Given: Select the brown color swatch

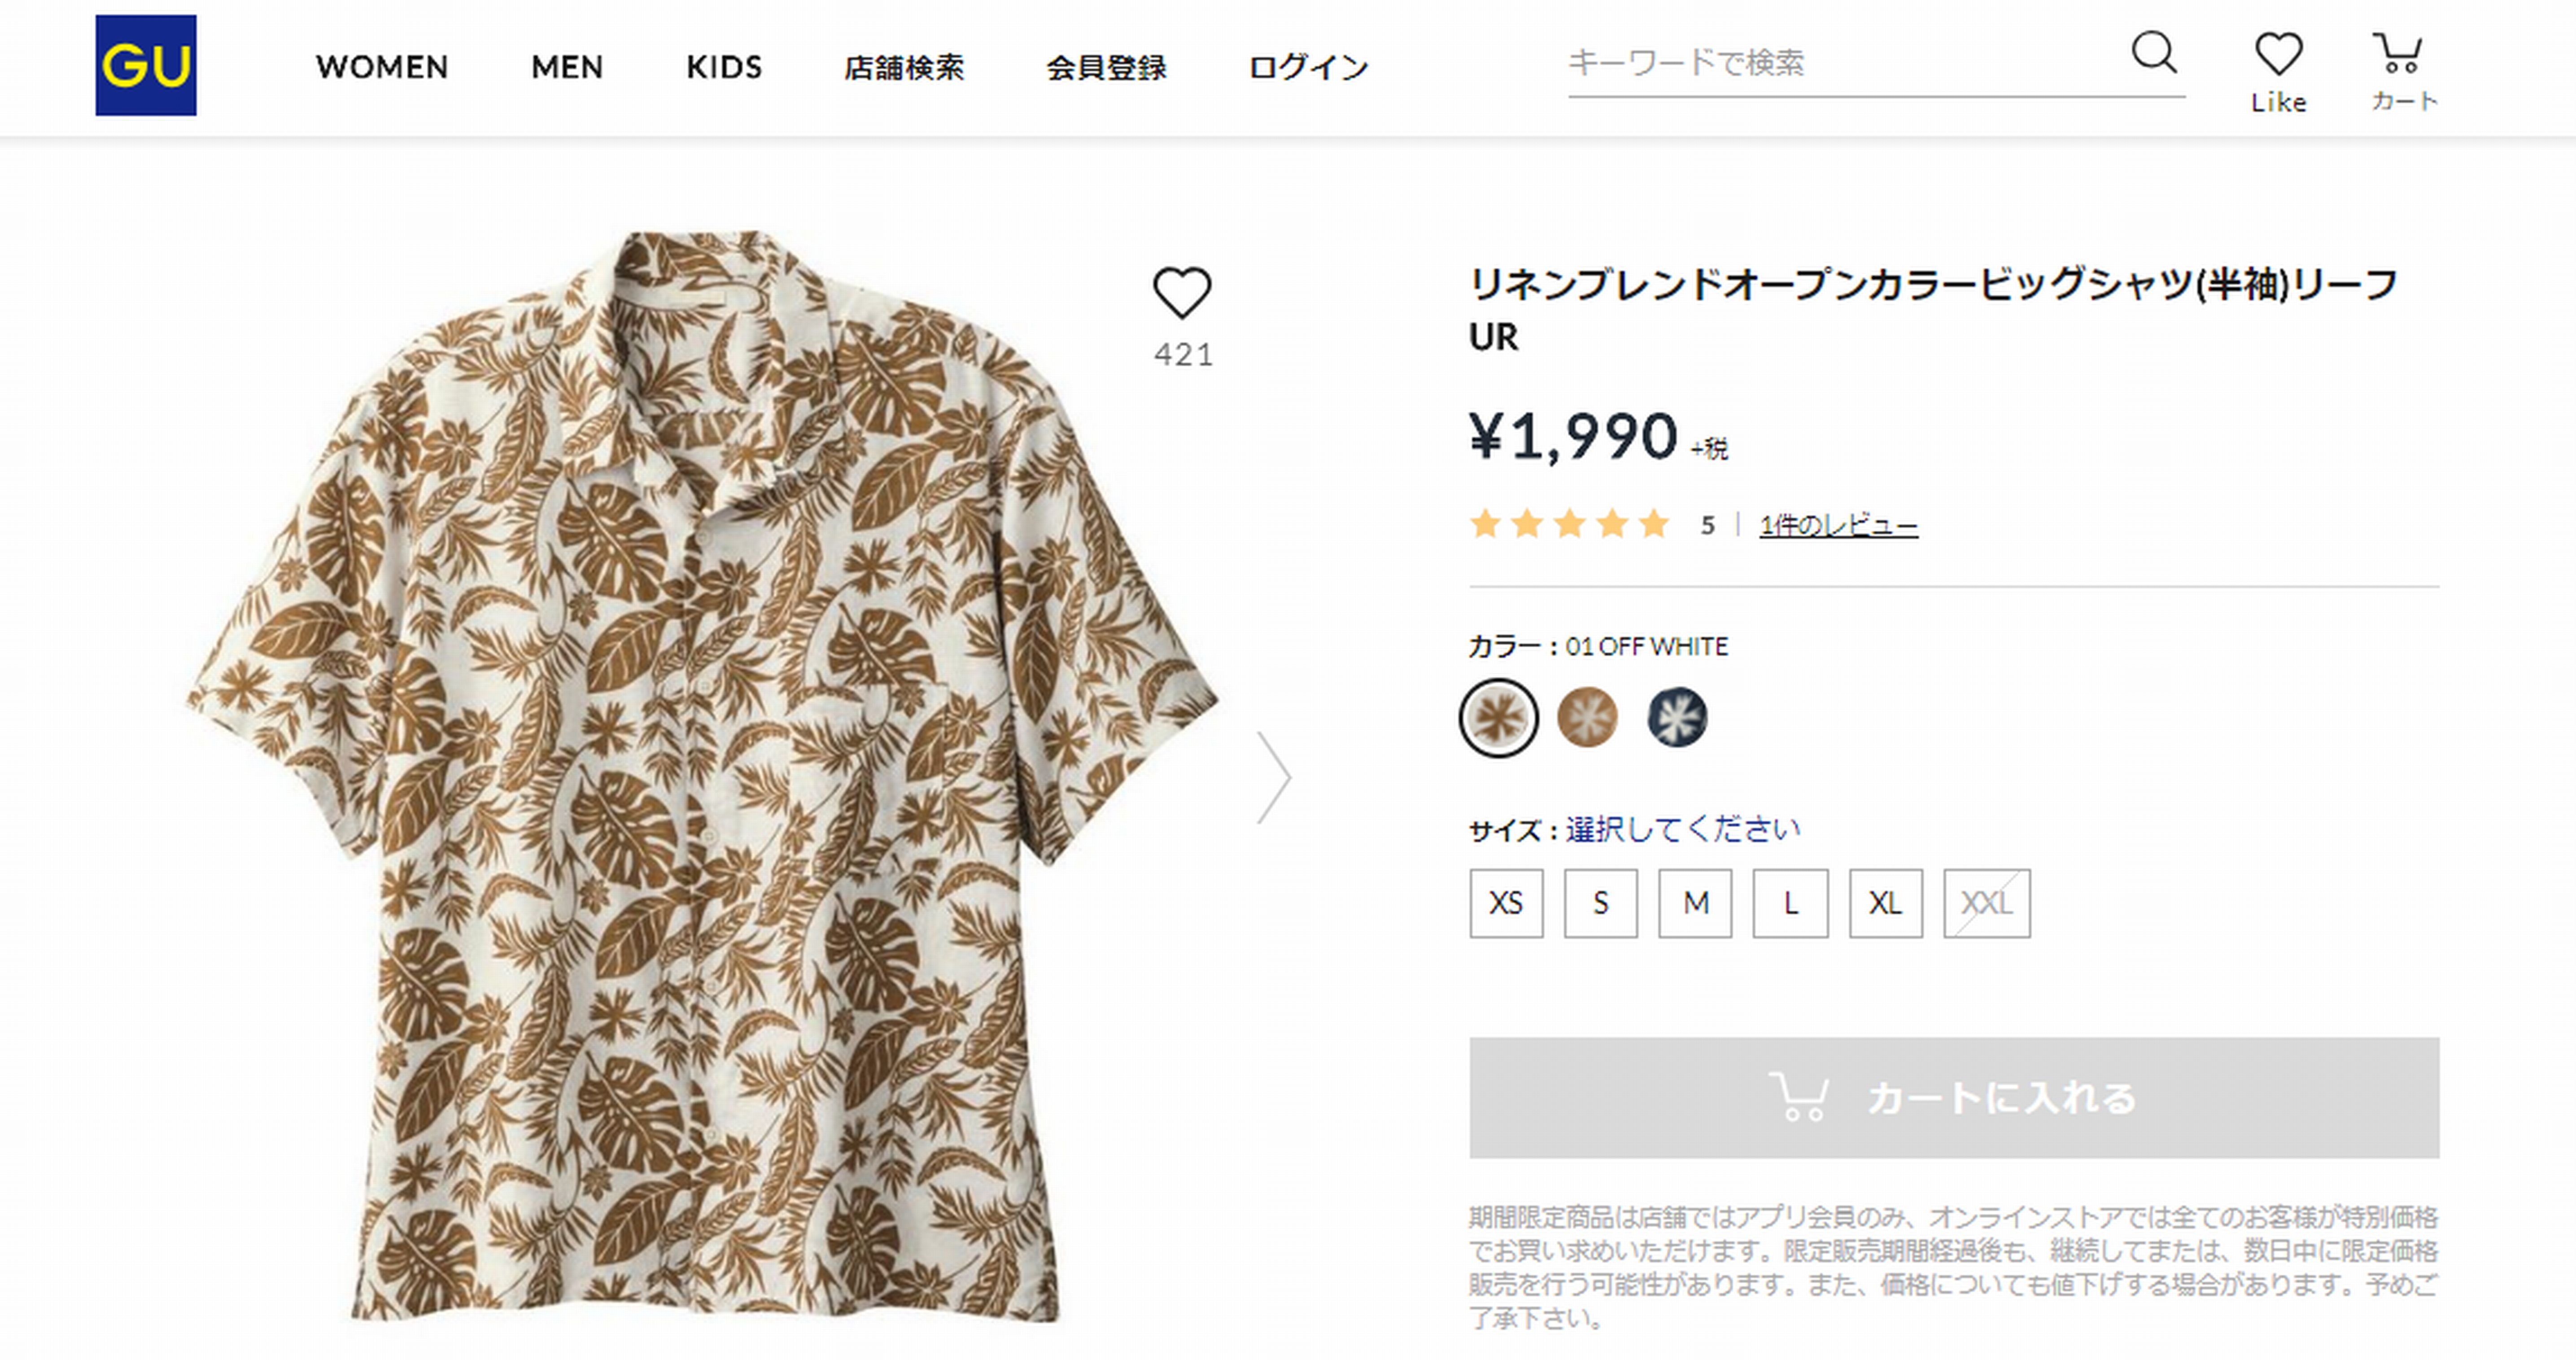Looking at the screenshot, I should coord(1587,717).
